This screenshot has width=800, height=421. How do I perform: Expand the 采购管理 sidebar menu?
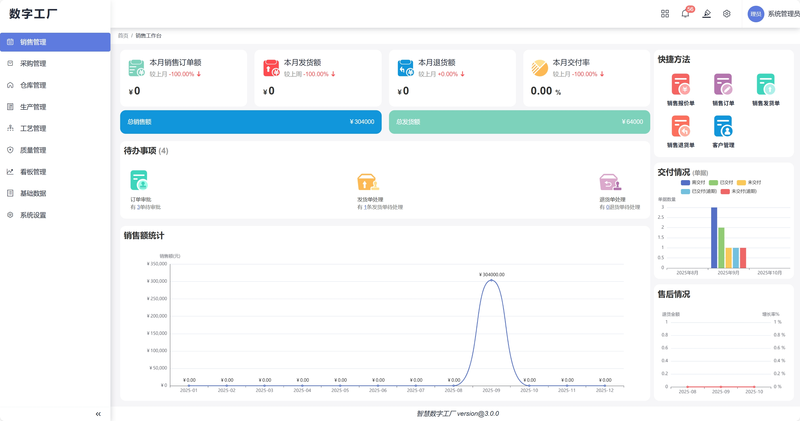pyautogui.click(x=33, y=63)
